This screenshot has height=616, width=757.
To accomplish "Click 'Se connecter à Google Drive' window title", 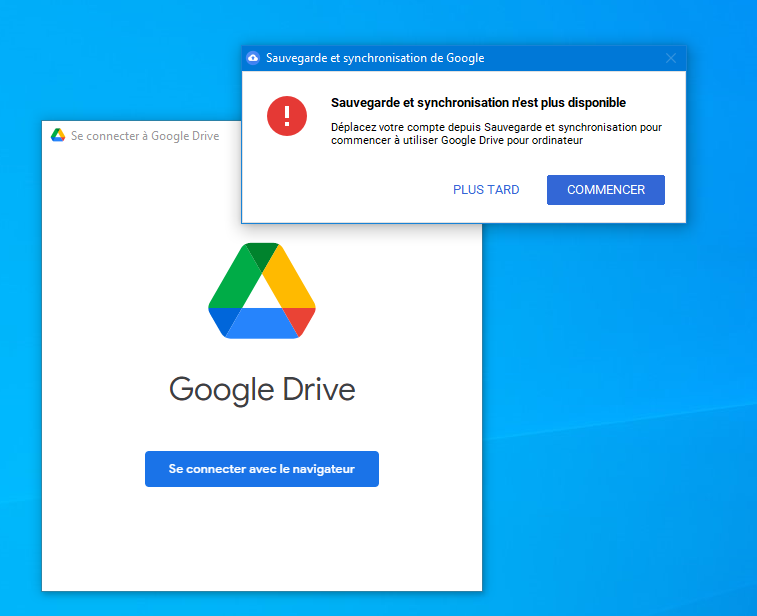I will 145,136.
